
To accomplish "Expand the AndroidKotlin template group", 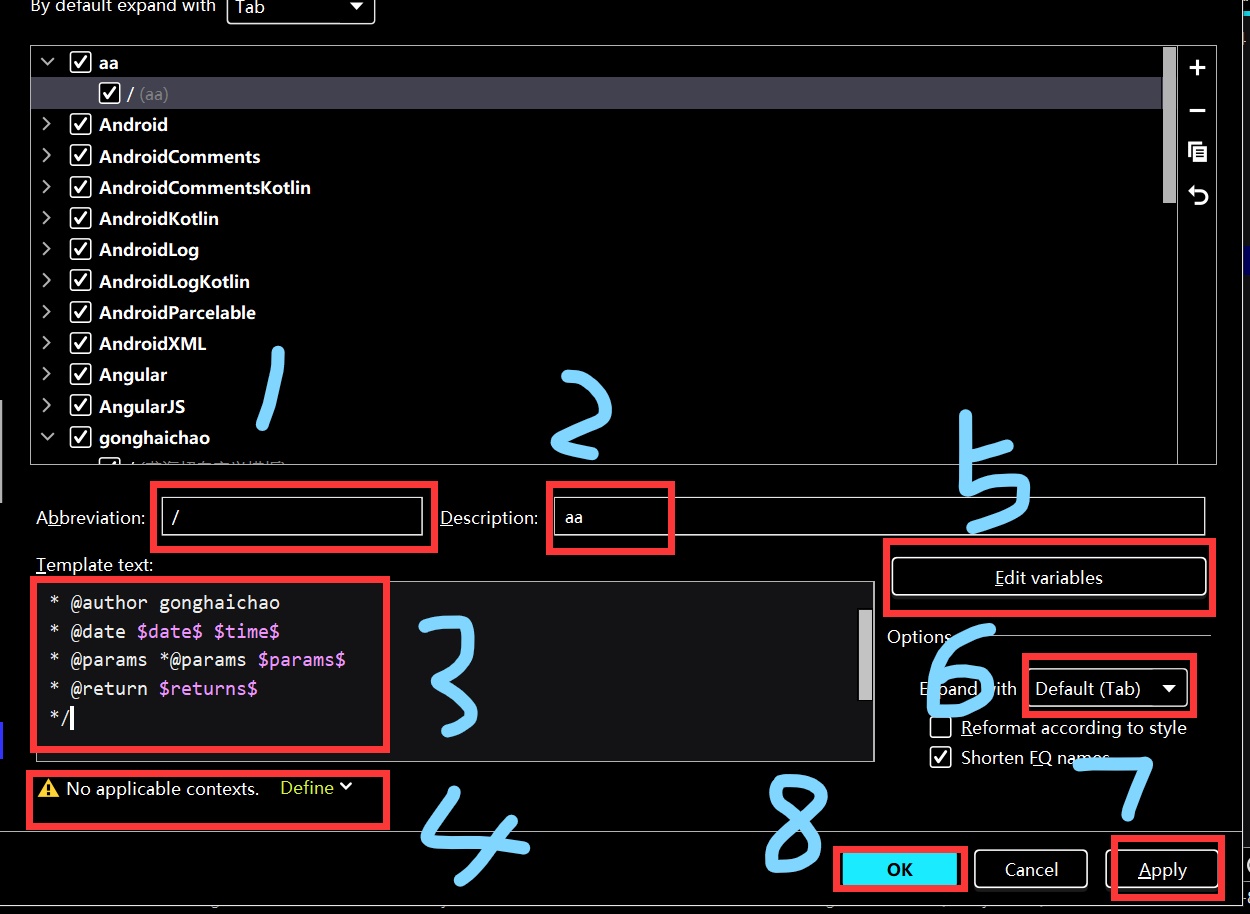I will (46, 218).
